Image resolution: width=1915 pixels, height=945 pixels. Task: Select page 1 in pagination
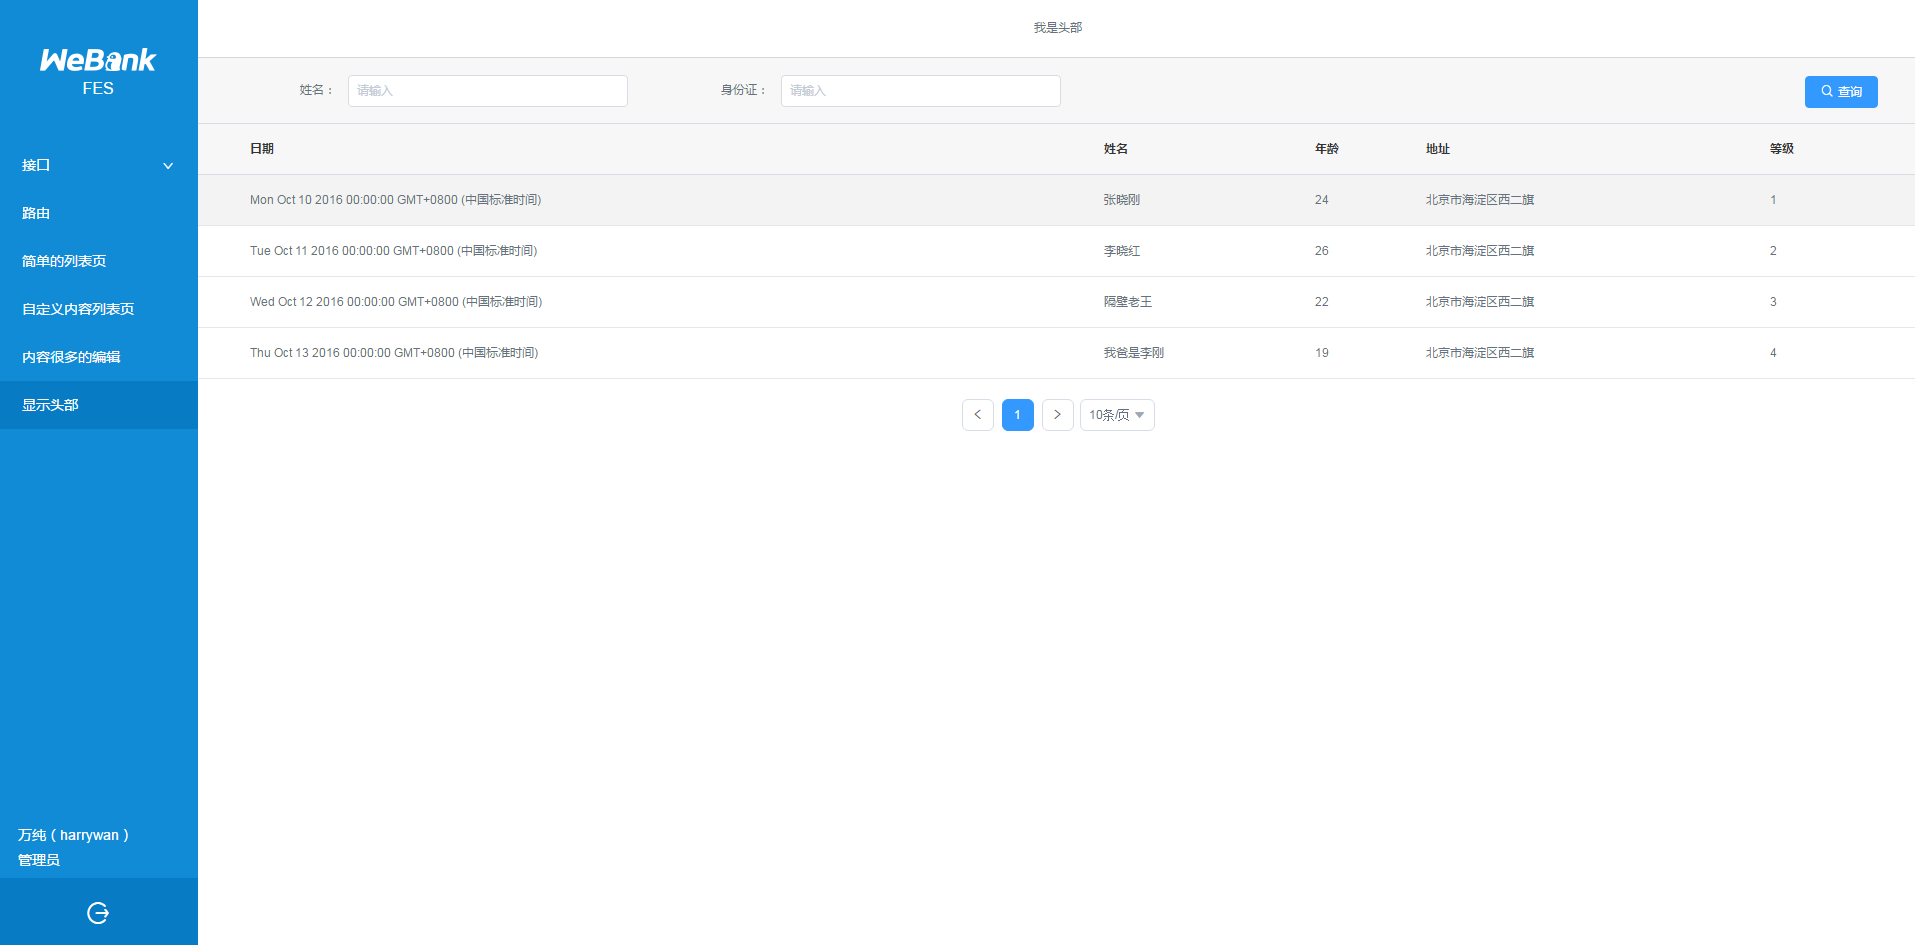[1017, 415]
